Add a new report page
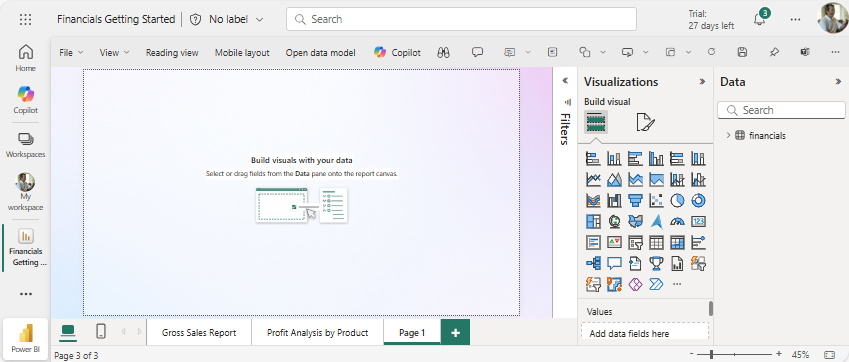 (x=455, y=332)
